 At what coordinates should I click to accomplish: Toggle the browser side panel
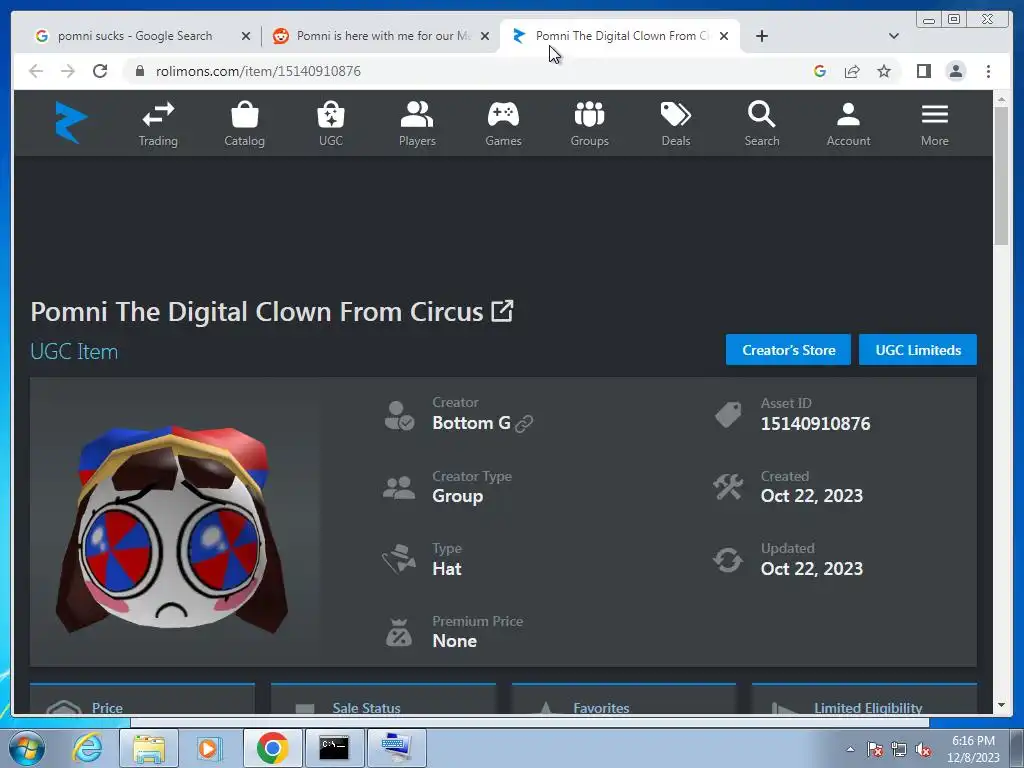click(x=923, y=71)
